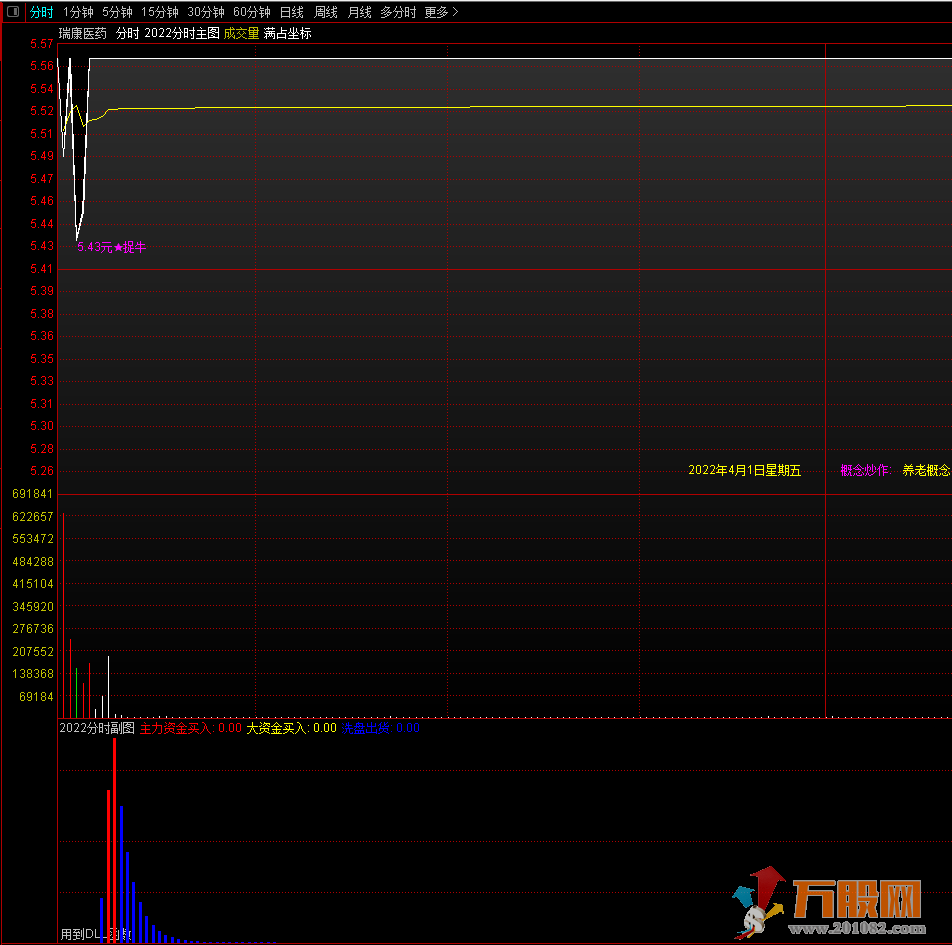Open the 月线 monthly chart tab
This screenshot has height=945, width=952.
point(359,12)
